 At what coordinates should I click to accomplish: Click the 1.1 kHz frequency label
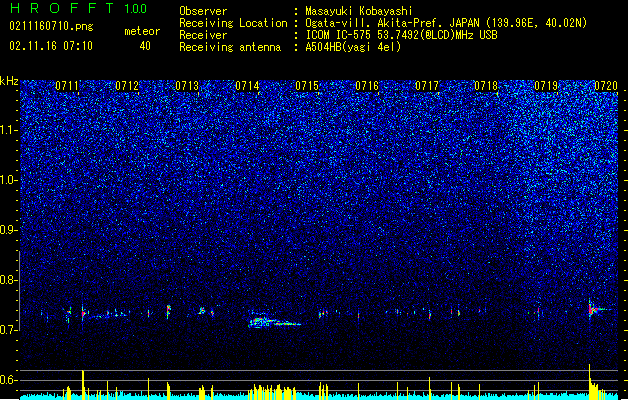pos(9,130)
